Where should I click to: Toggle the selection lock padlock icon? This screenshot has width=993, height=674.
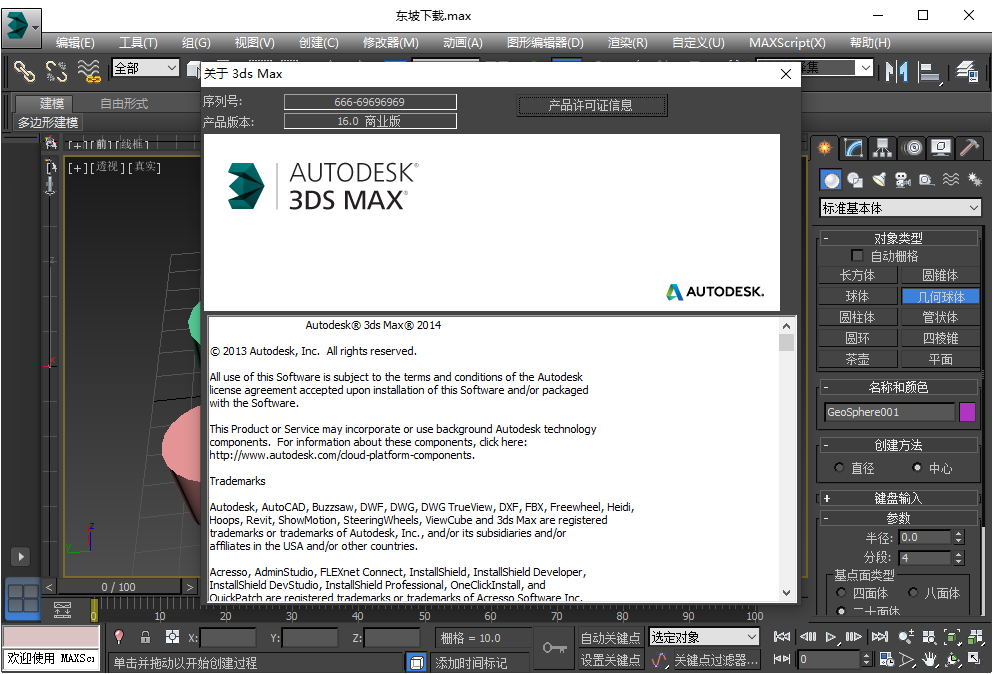[x=145, y=637]
